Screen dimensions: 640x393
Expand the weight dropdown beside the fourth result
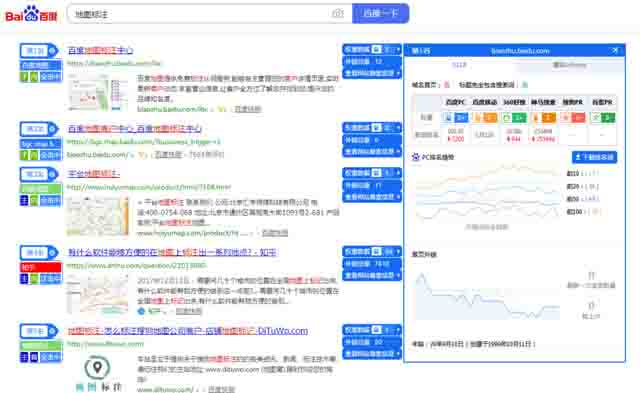point(372,251)
